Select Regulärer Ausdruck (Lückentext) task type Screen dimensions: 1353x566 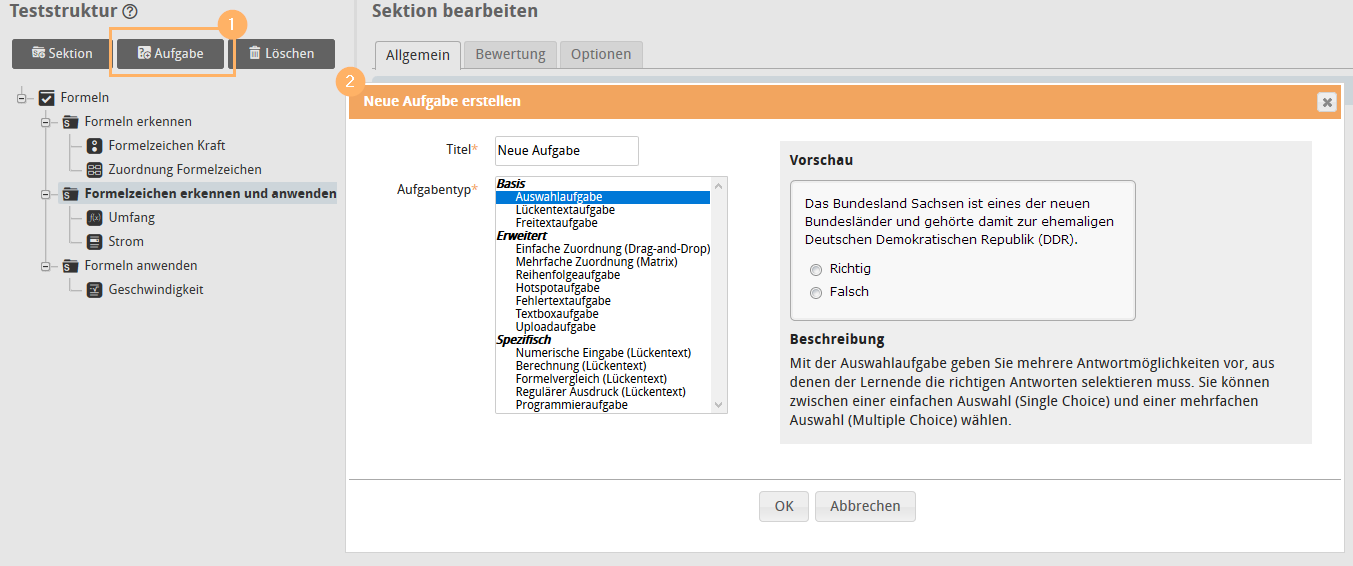(602, 392)
